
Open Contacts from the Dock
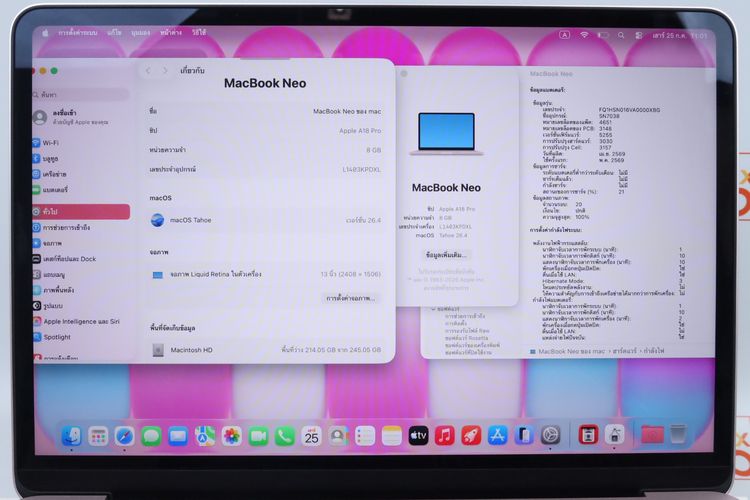point(338,436)
